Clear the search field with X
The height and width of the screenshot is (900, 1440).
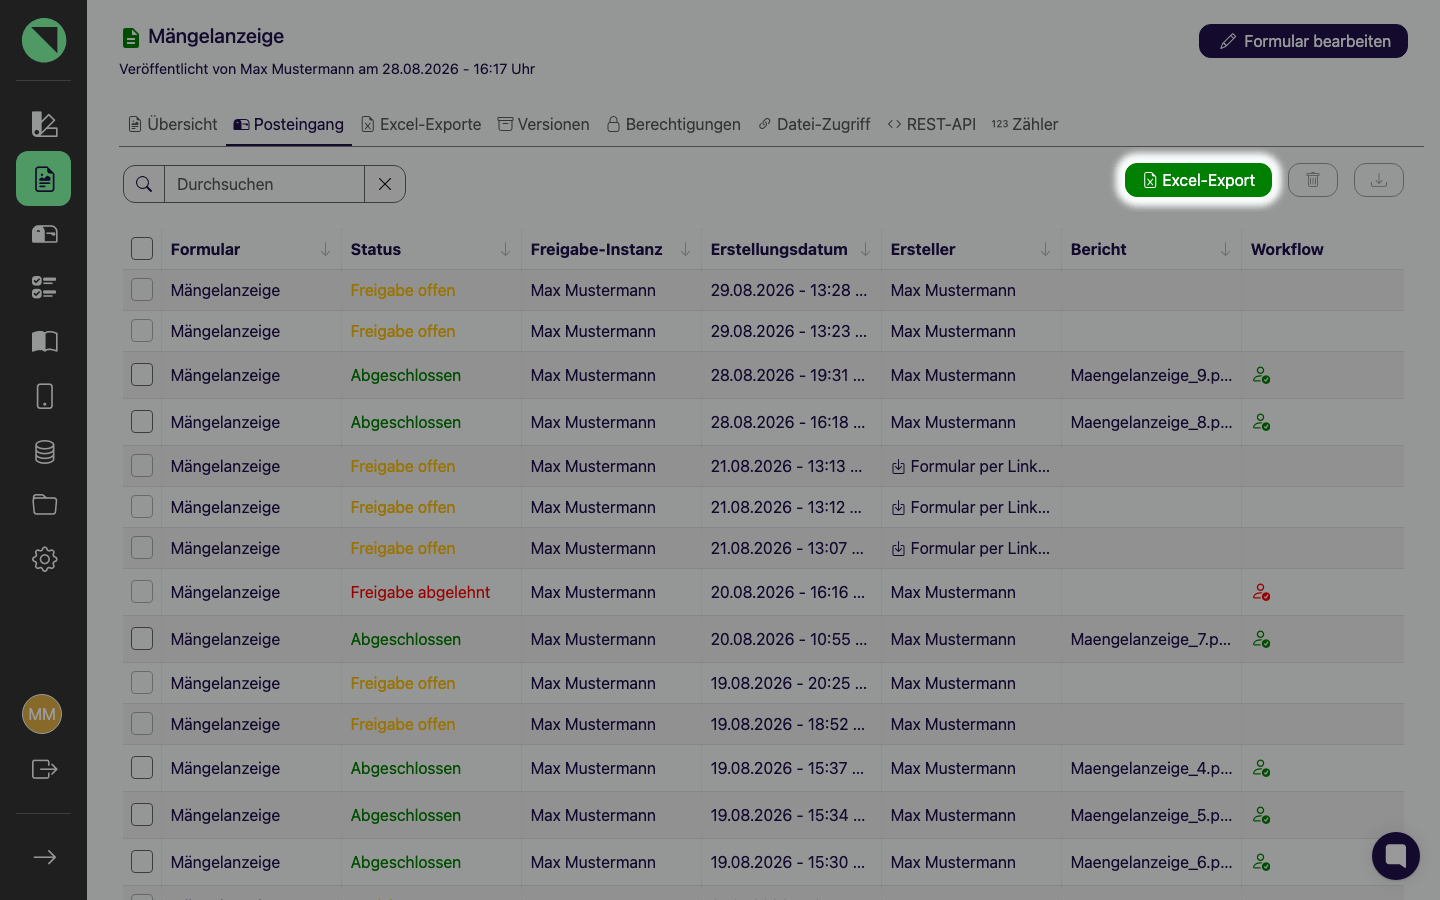point(385,184)
